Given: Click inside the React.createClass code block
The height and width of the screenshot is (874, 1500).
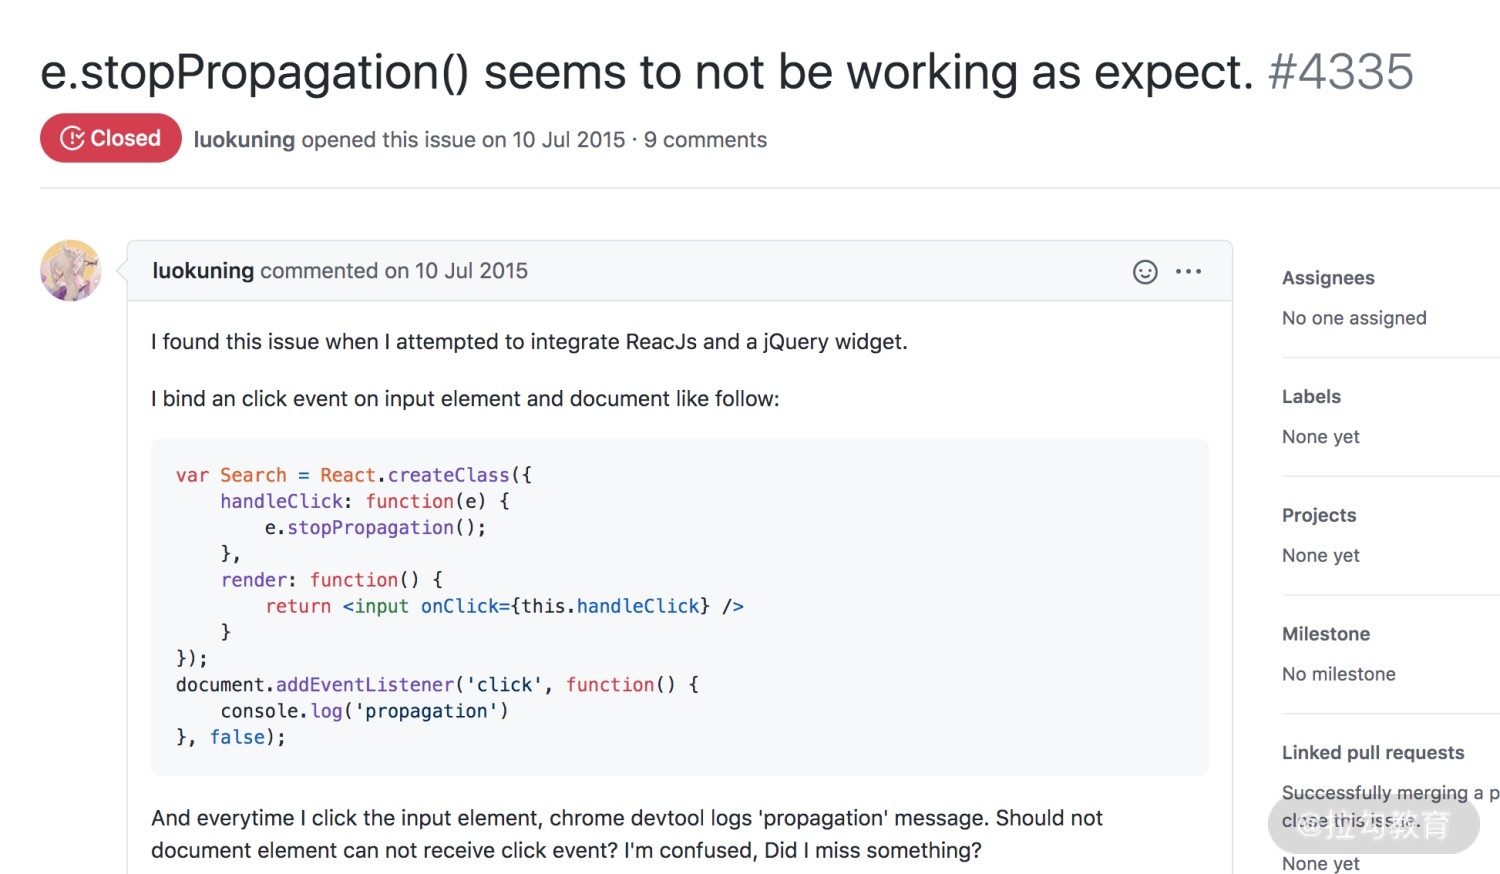Looking at the screenshot, I should (x=679, y=606).
